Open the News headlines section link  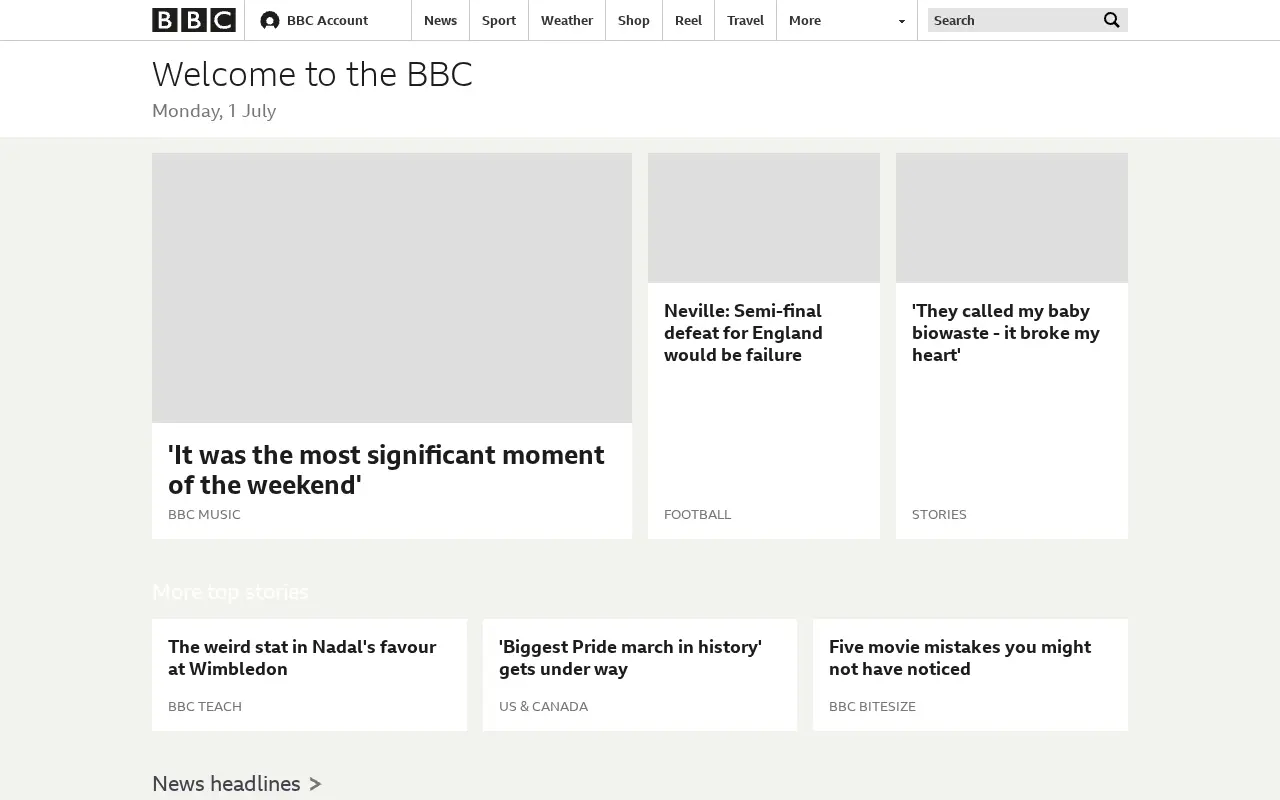(x=237, y=784)
